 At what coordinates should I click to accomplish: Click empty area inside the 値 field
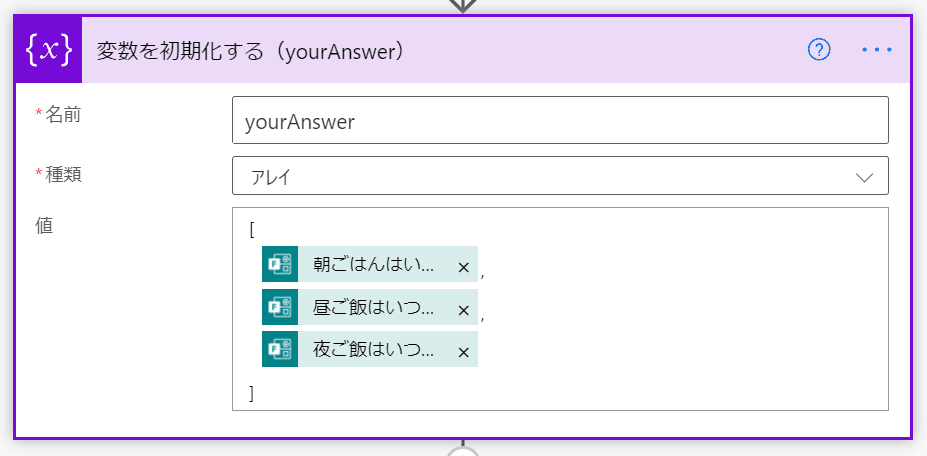coord(680,310)
